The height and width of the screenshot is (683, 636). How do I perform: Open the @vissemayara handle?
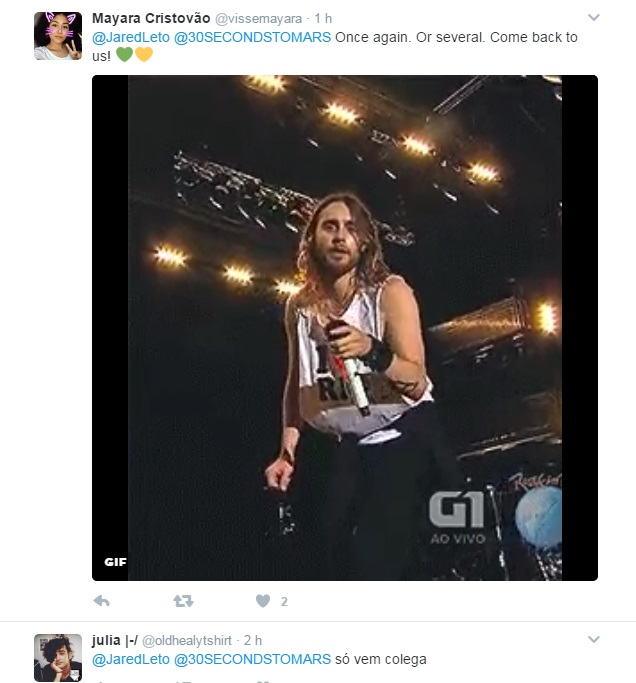[x=258, y=19]
